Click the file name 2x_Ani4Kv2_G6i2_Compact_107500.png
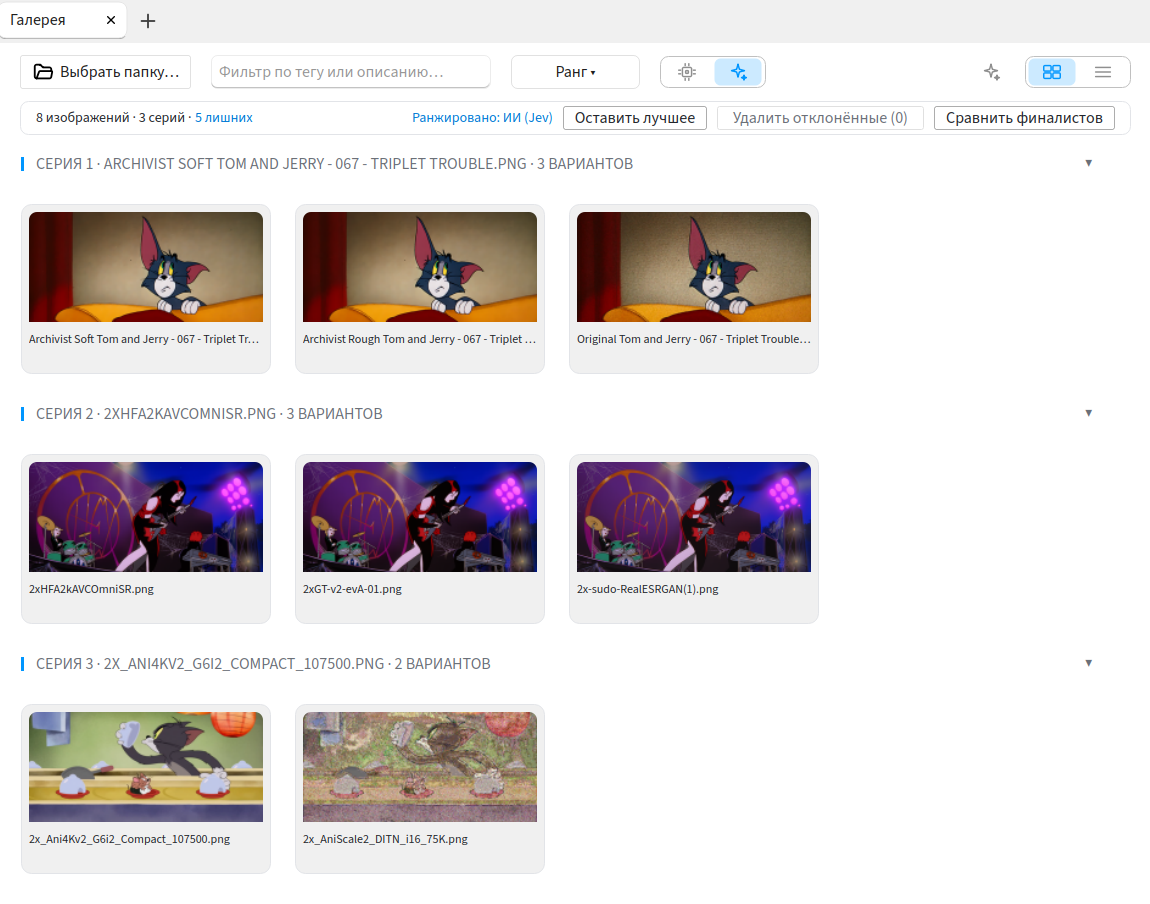Viewport: 1150px width, 904px height. point(130,839)
